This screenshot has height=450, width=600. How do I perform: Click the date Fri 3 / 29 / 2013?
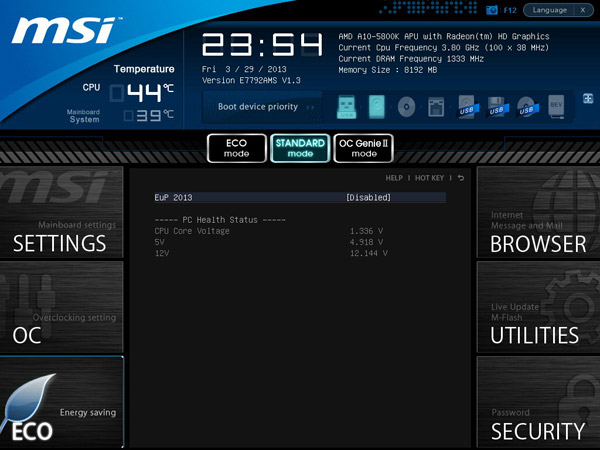(x=244, y=69)
